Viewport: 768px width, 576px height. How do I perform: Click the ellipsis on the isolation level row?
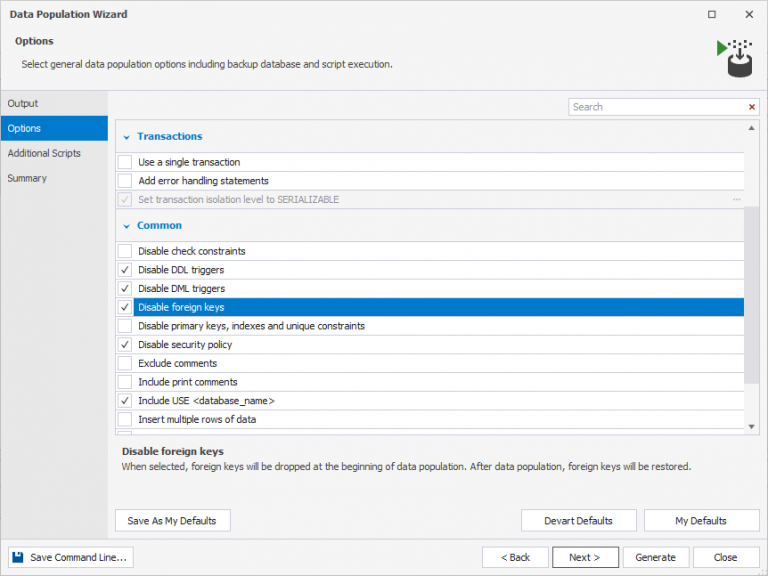click(x=736, y=200)
